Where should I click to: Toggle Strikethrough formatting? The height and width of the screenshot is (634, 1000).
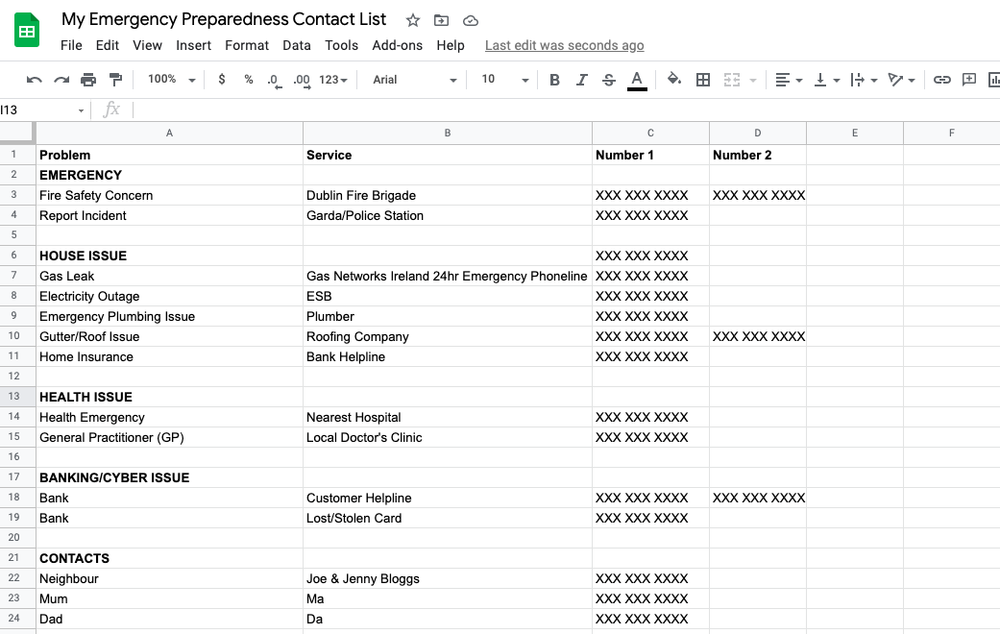click(608, 80)
